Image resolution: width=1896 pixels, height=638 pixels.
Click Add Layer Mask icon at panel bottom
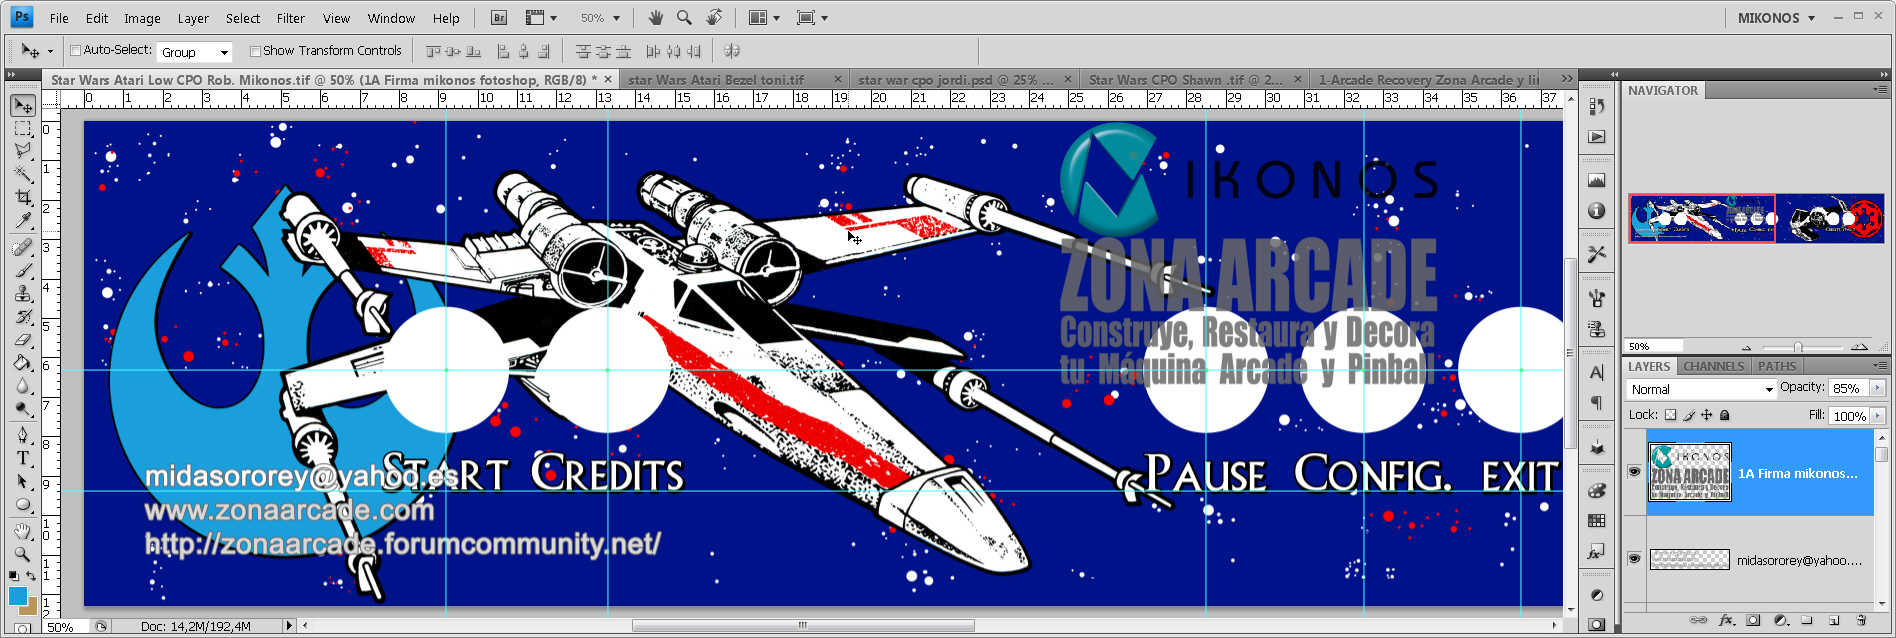click(1753, 620)
